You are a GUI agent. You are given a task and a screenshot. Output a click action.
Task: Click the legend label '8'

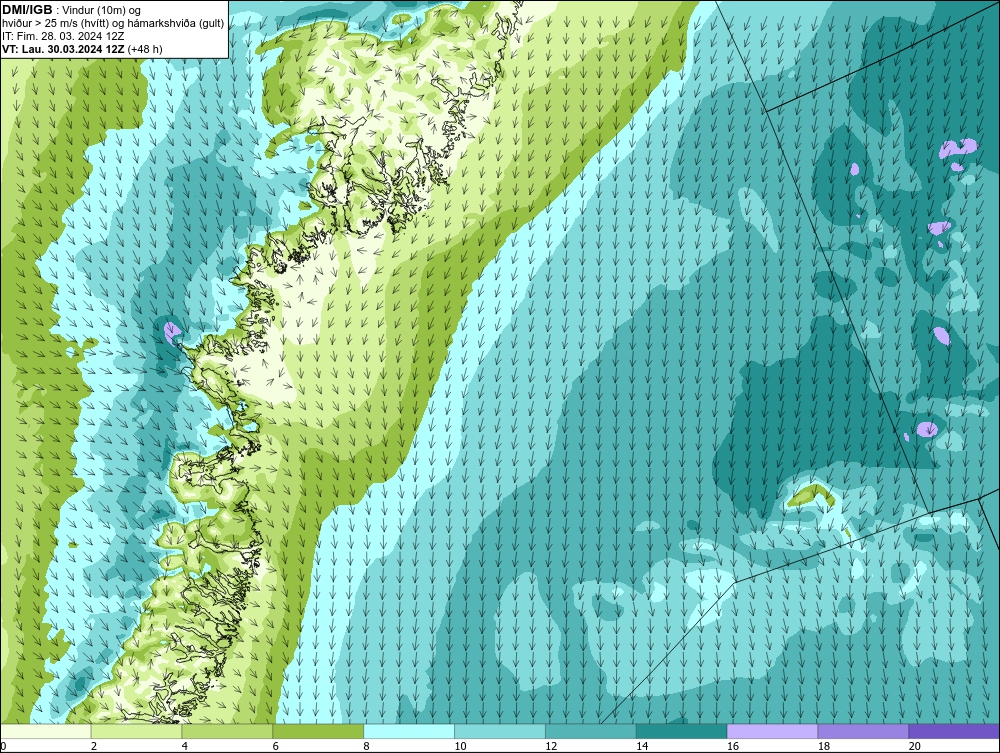click(x=367, y=746)
